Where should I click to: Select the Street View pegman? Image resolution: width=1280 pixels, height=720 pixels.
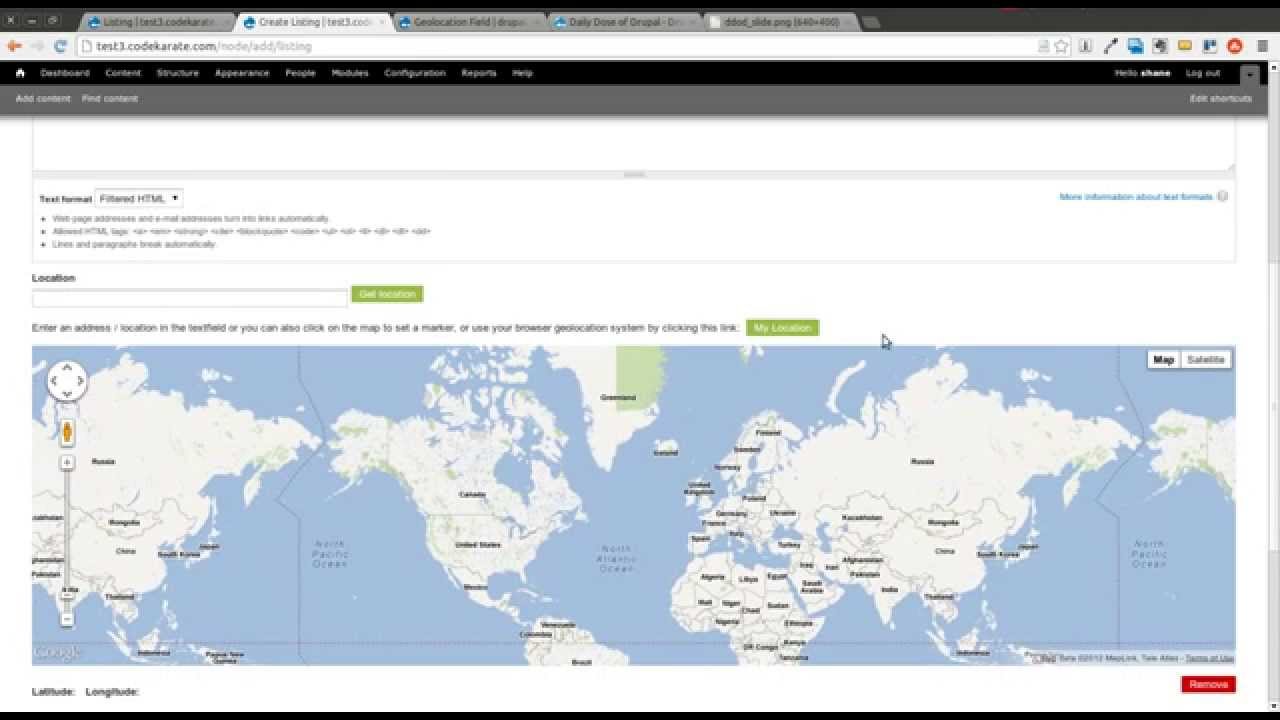(x=67, y=432)
